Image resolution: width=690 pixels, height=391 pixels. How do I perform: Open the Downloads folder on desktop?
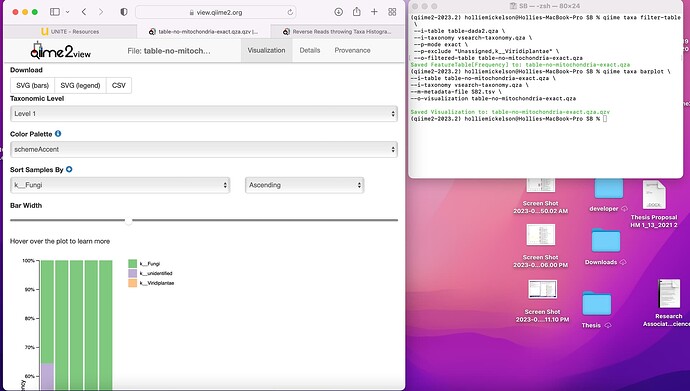click(x=606, y=240)
